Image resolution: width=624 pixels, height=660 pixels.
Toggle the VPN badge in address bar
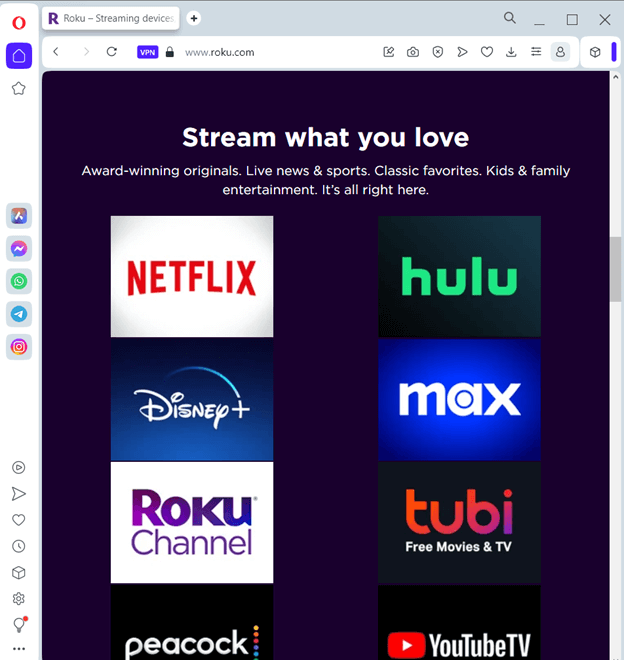click(x=147, y=52)
